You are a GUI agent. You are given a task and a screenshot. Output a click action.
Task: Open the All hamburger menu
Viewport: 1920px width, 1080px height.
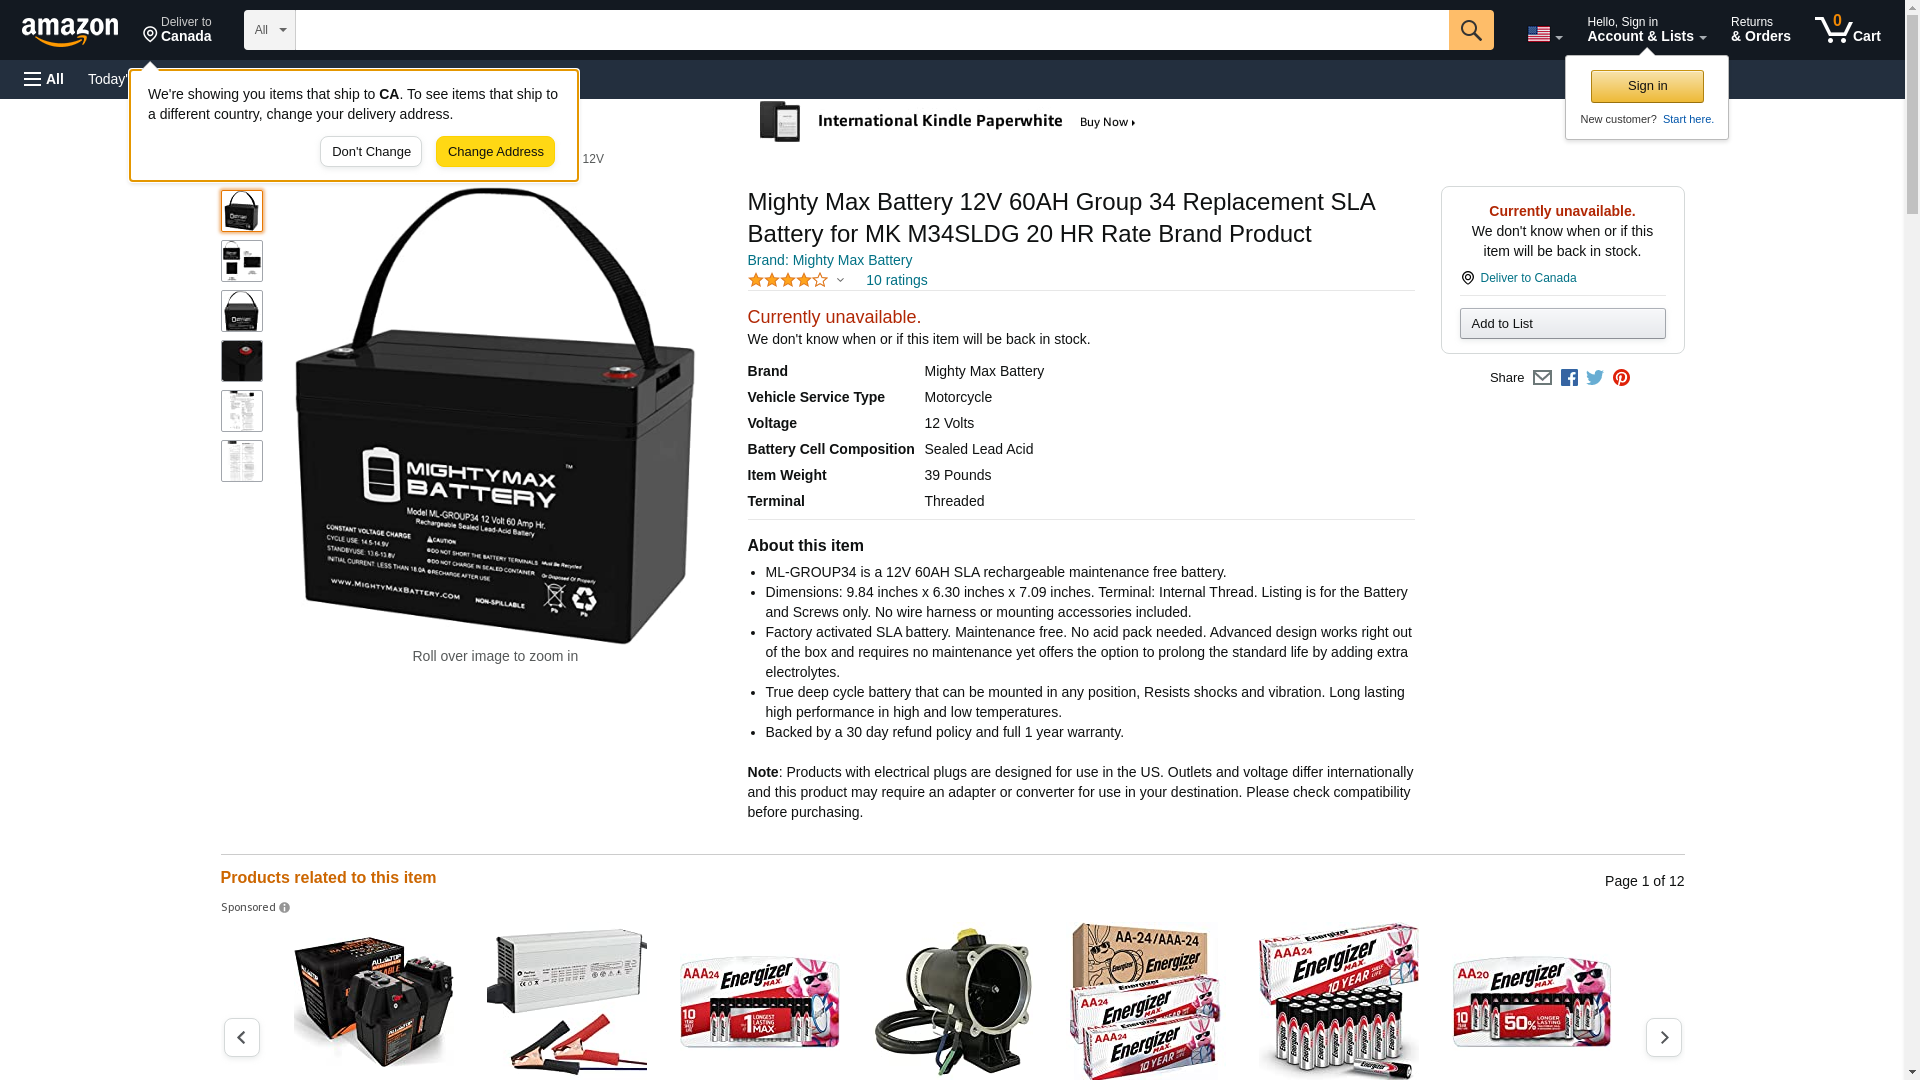coord(44,79)
